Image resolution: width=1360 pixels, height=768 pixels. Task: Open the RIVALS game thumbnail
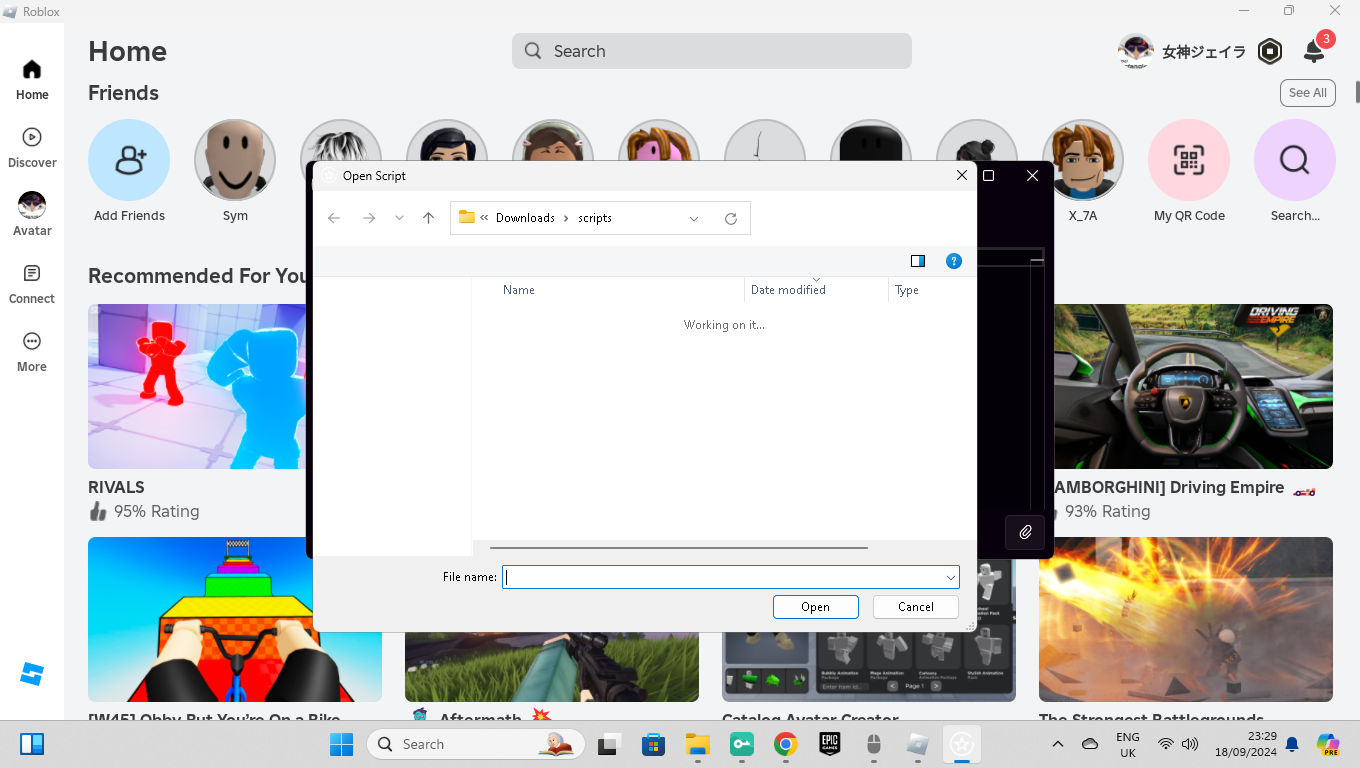point(196,386)
